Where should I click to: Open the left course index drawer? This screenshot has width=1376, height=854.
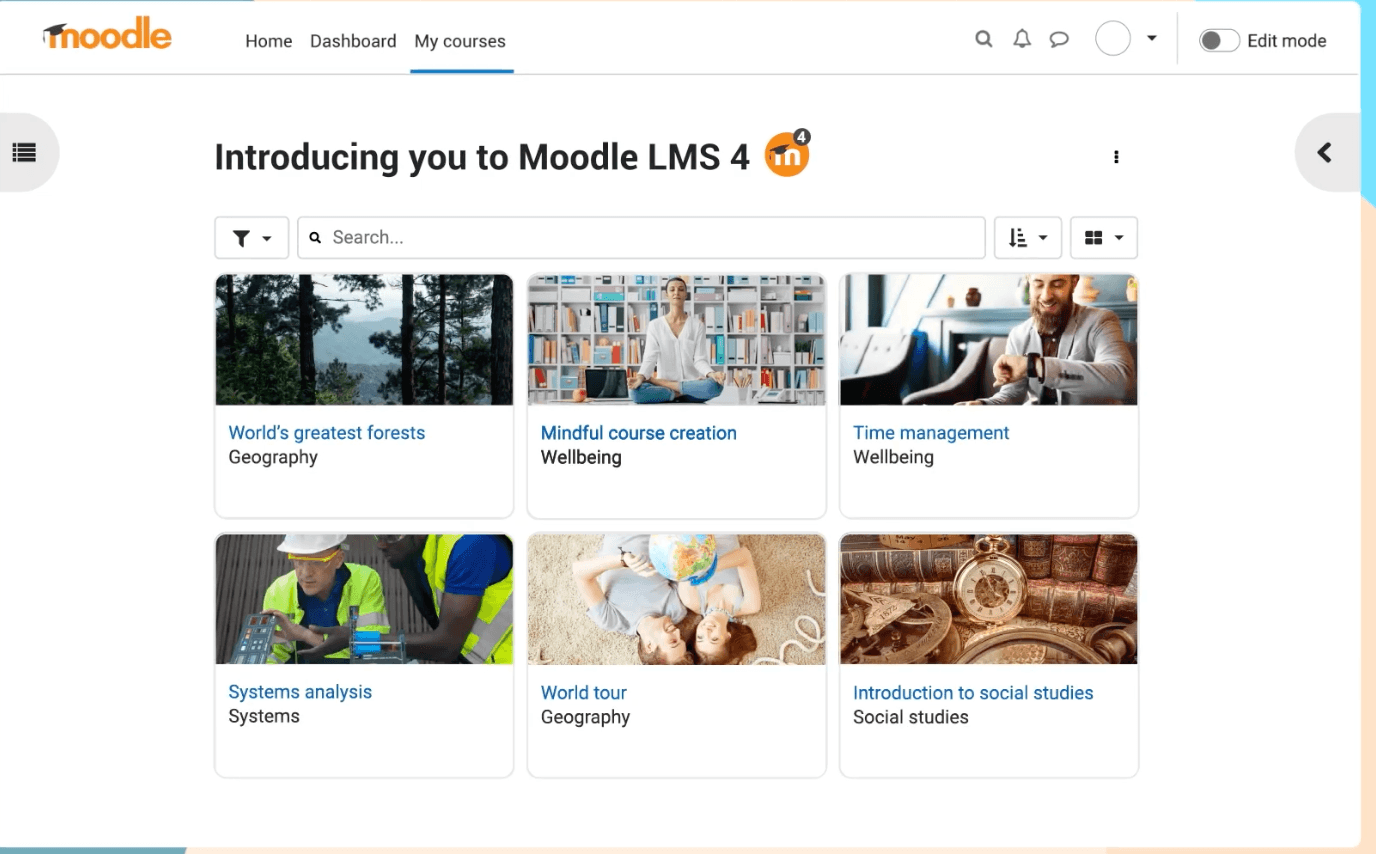25,153
